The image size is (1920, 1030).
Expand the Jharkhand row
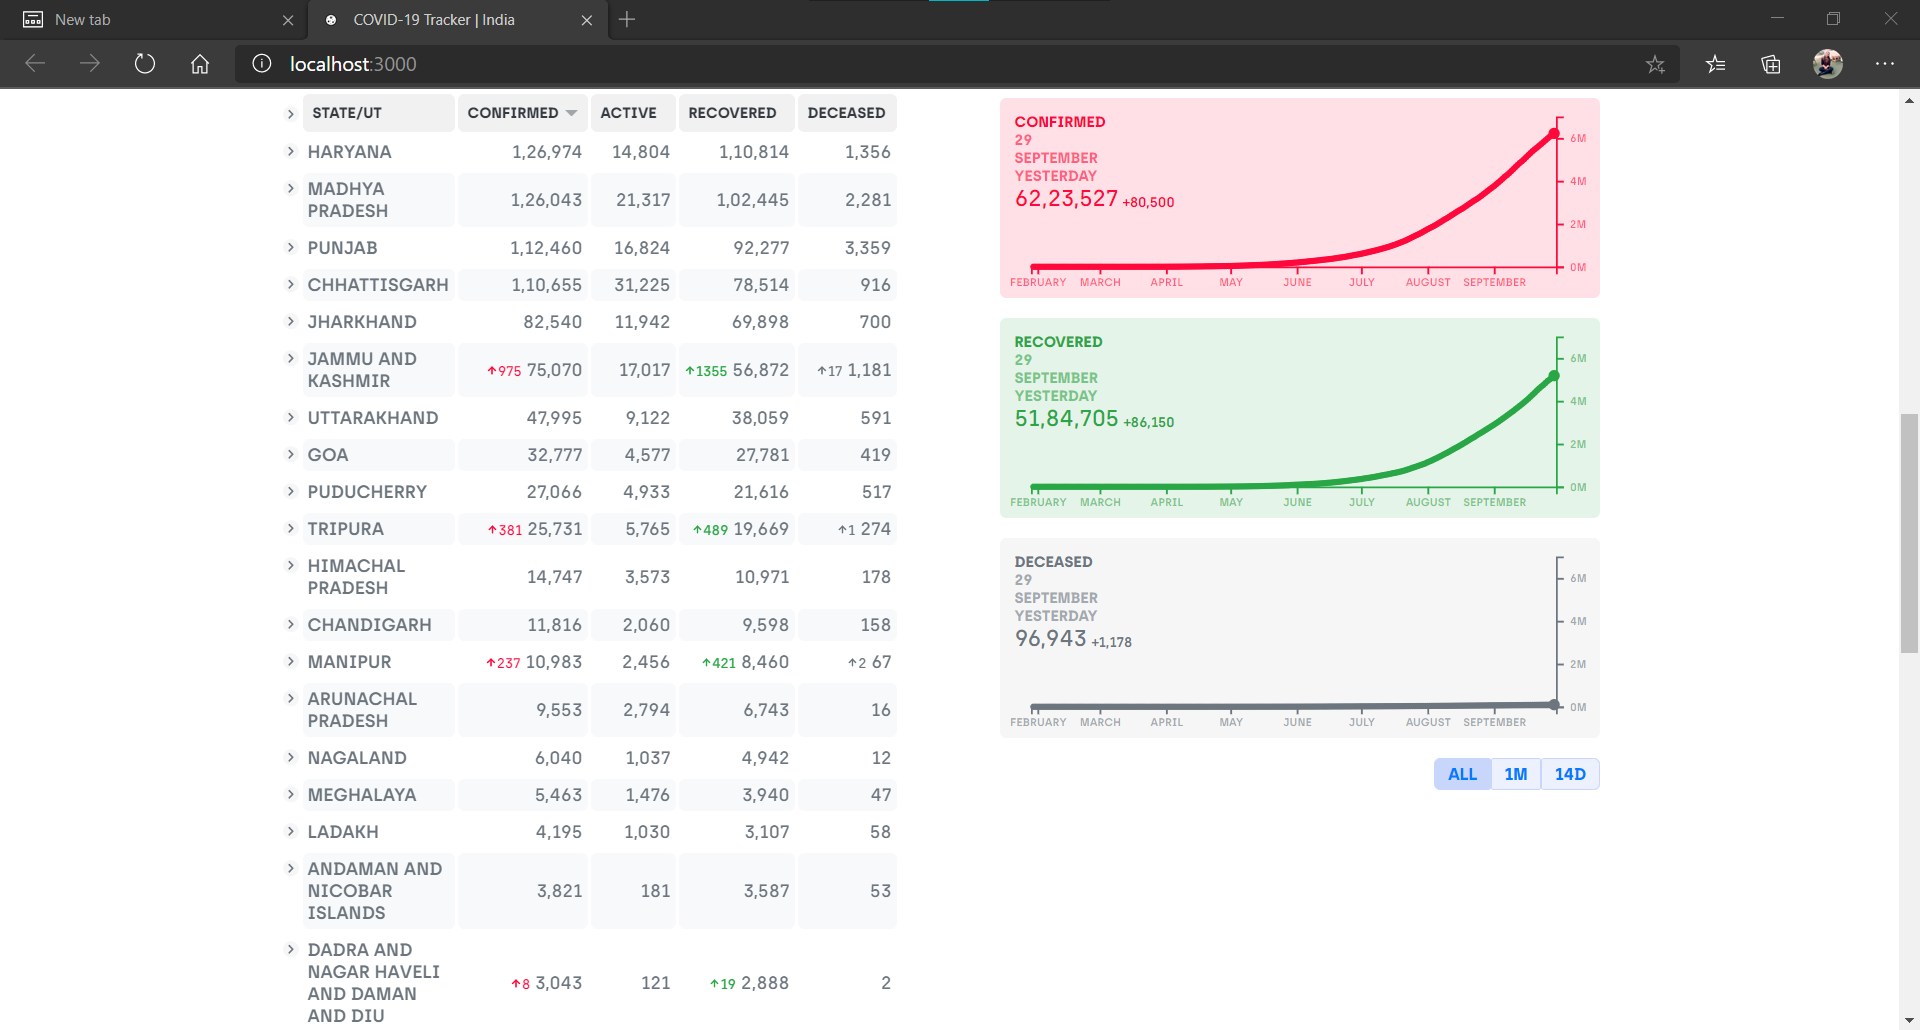291,322
